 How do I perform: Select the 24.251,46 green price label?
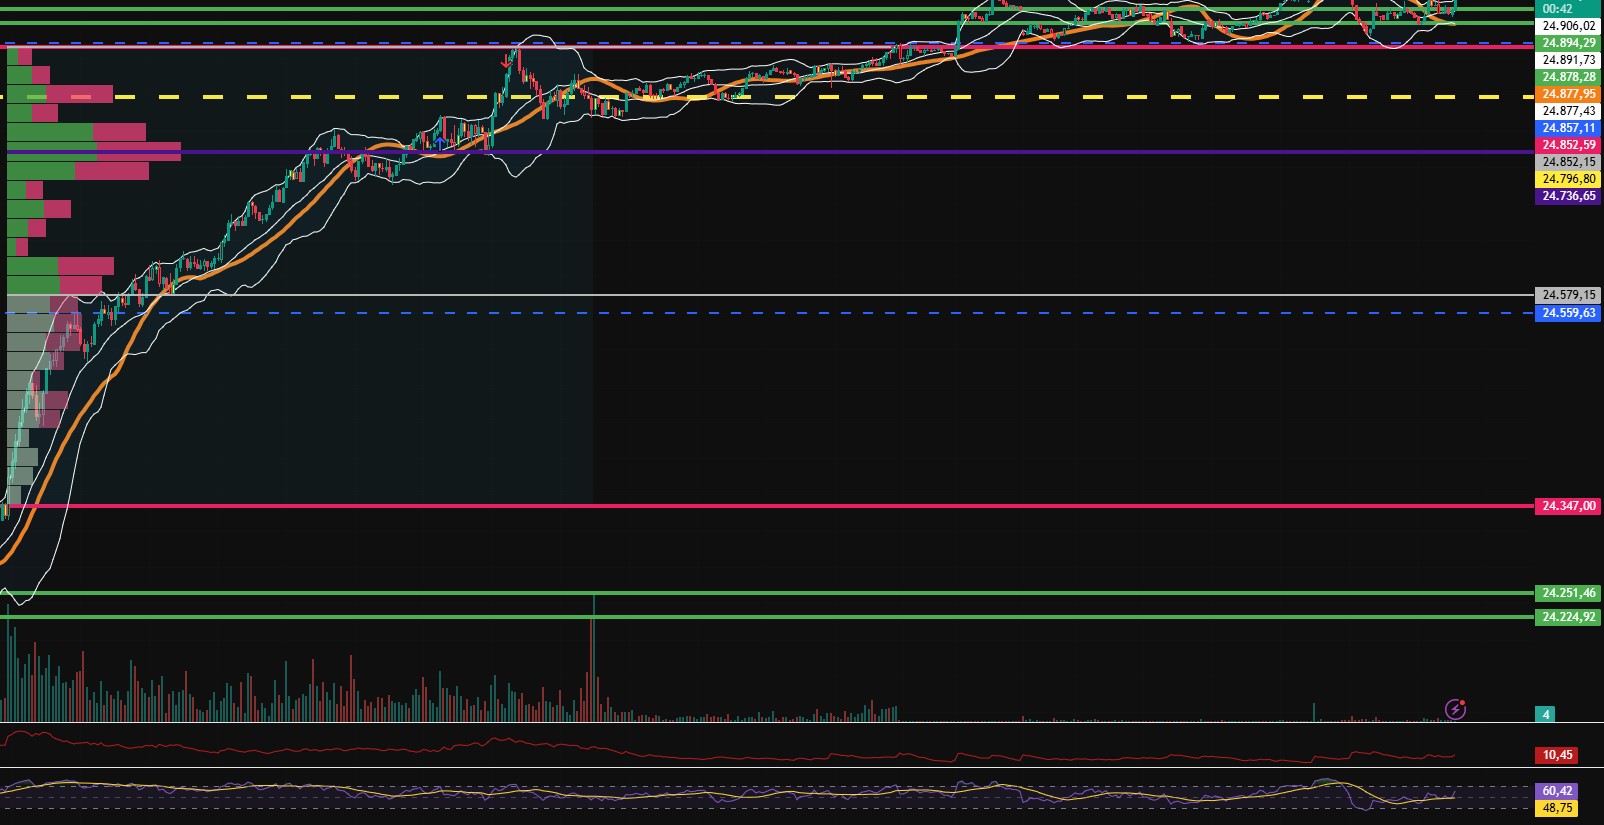pos(1568,593)
